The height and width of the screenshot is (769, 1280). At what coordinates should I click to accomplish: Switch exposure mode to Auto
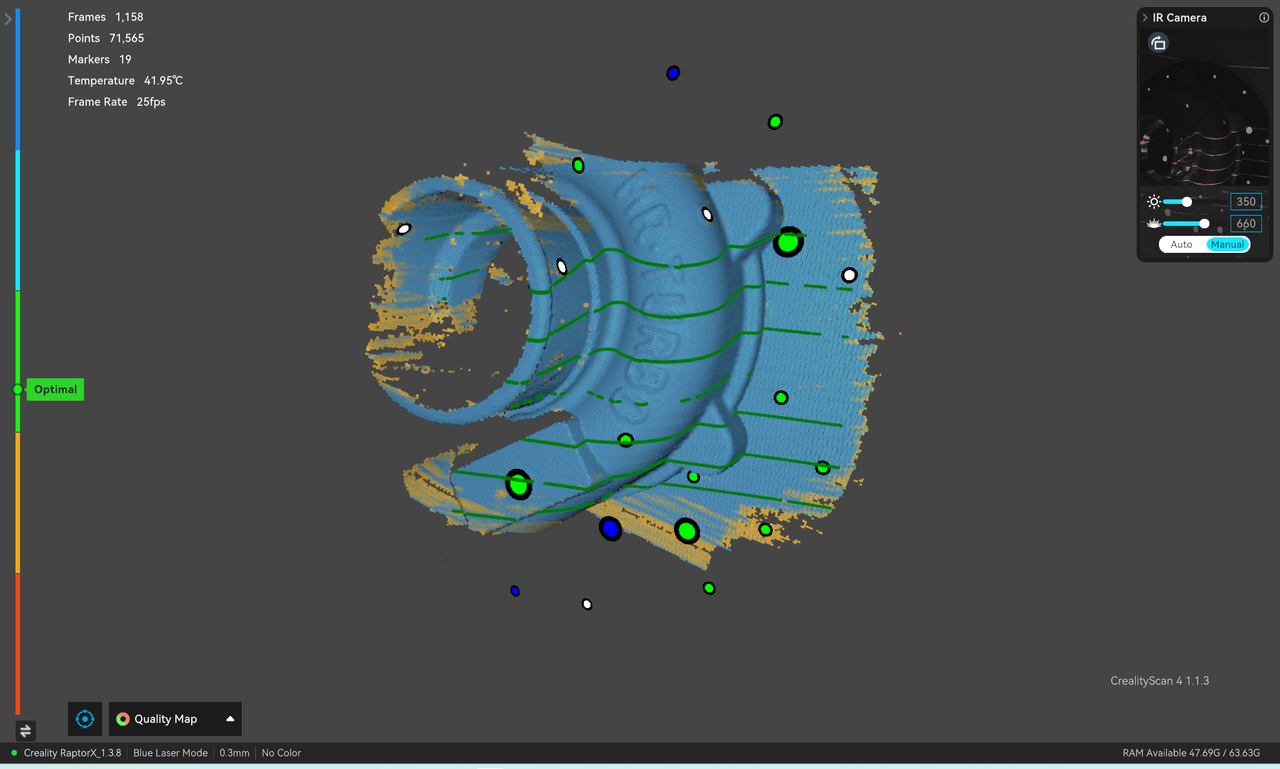tap(1181, 245)
